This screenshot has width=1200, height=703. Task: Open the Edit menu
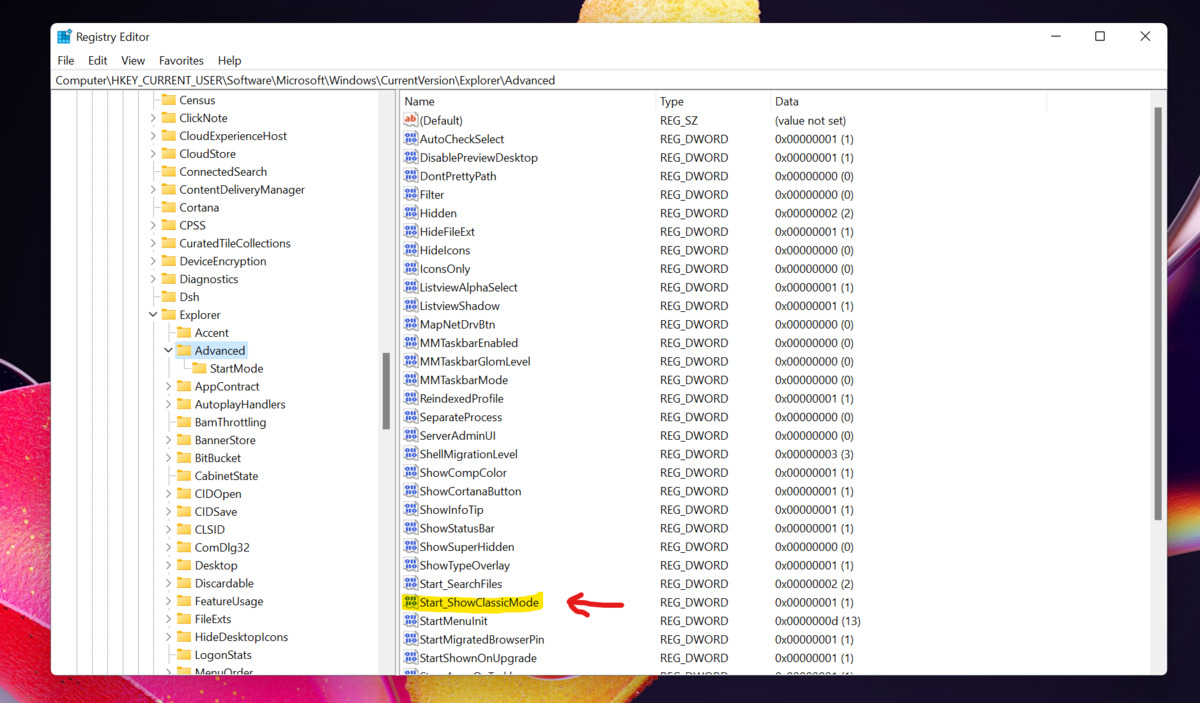(x=97, y=61)
